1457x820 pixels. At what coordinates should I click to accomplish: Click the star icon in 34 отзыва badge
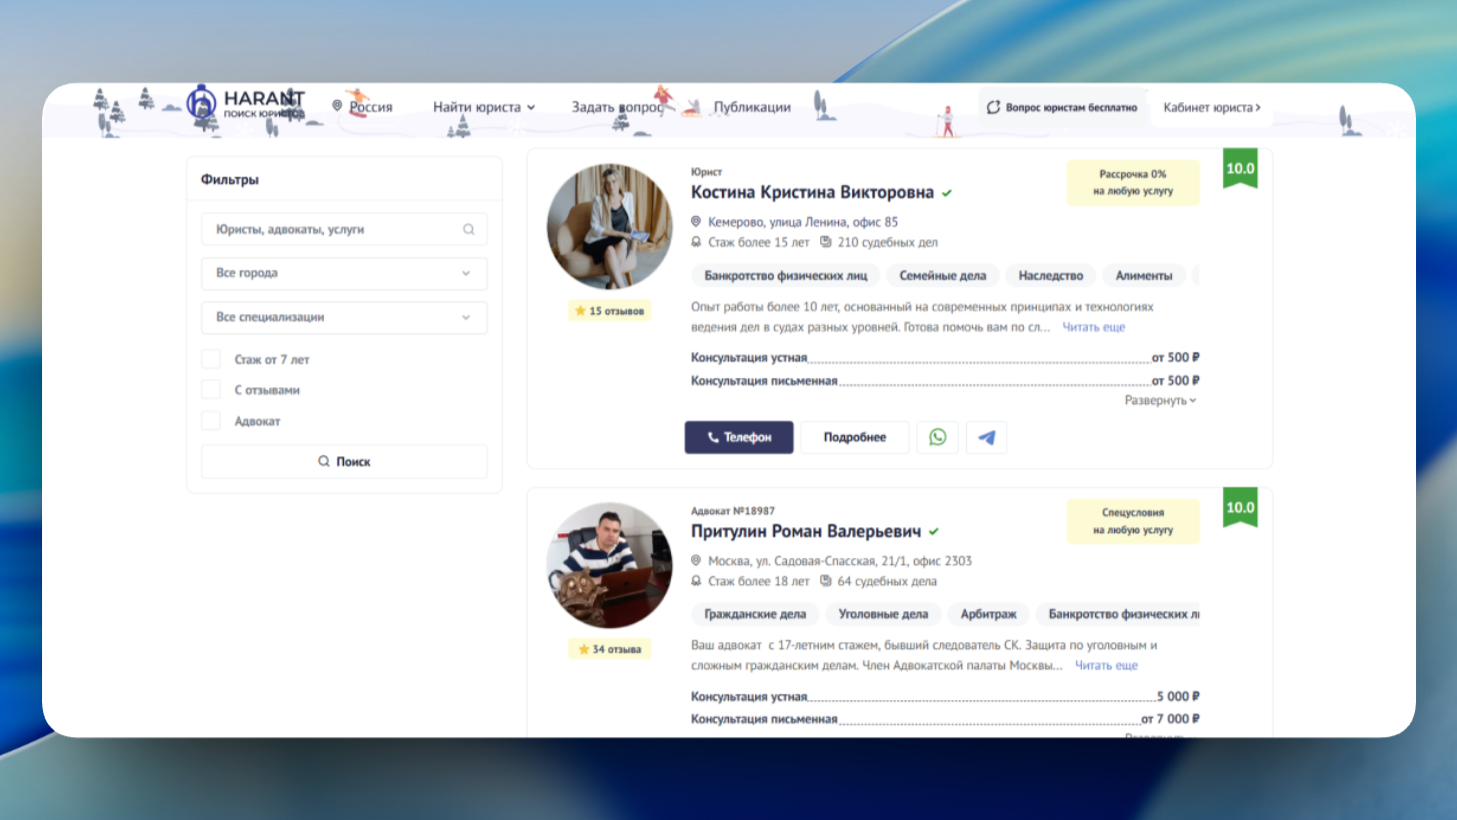(x=583, y=649)
